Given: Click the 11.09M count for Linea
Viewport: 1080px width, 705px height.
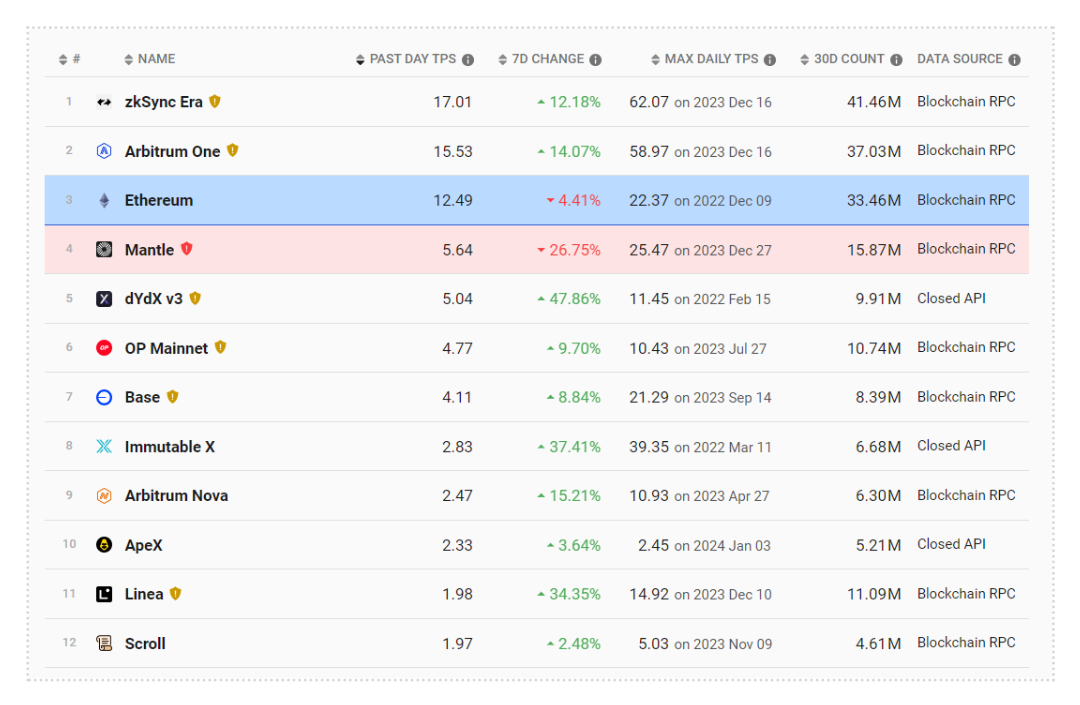Looking at the screenshot, I should click(874, 594).
